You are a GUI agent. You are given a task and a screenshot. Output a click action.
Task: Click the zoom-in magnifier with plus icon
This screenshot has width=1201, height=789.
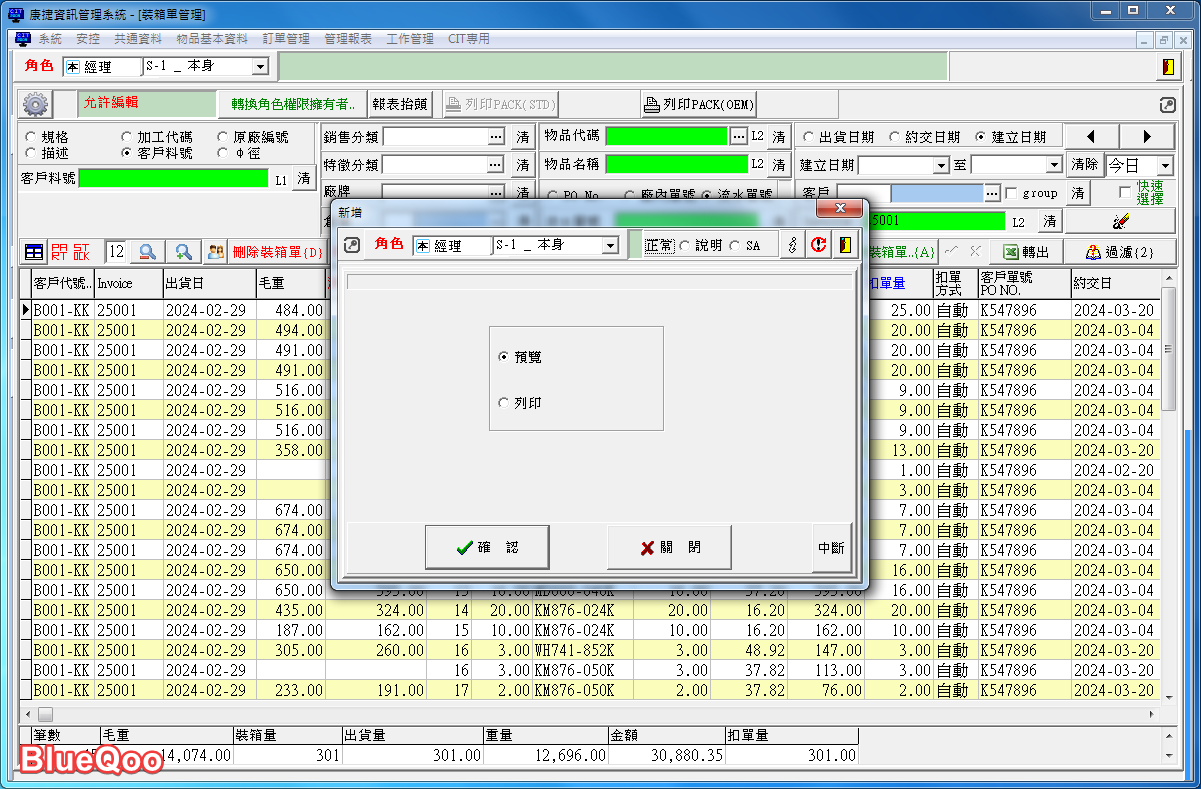(x=183, y=252)
